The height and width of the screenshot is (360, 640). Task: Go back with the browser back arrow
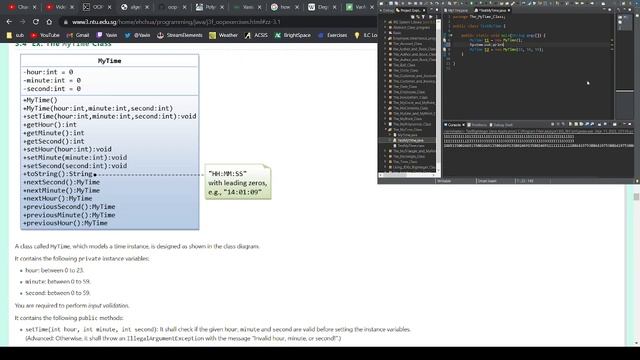(9, 22)
